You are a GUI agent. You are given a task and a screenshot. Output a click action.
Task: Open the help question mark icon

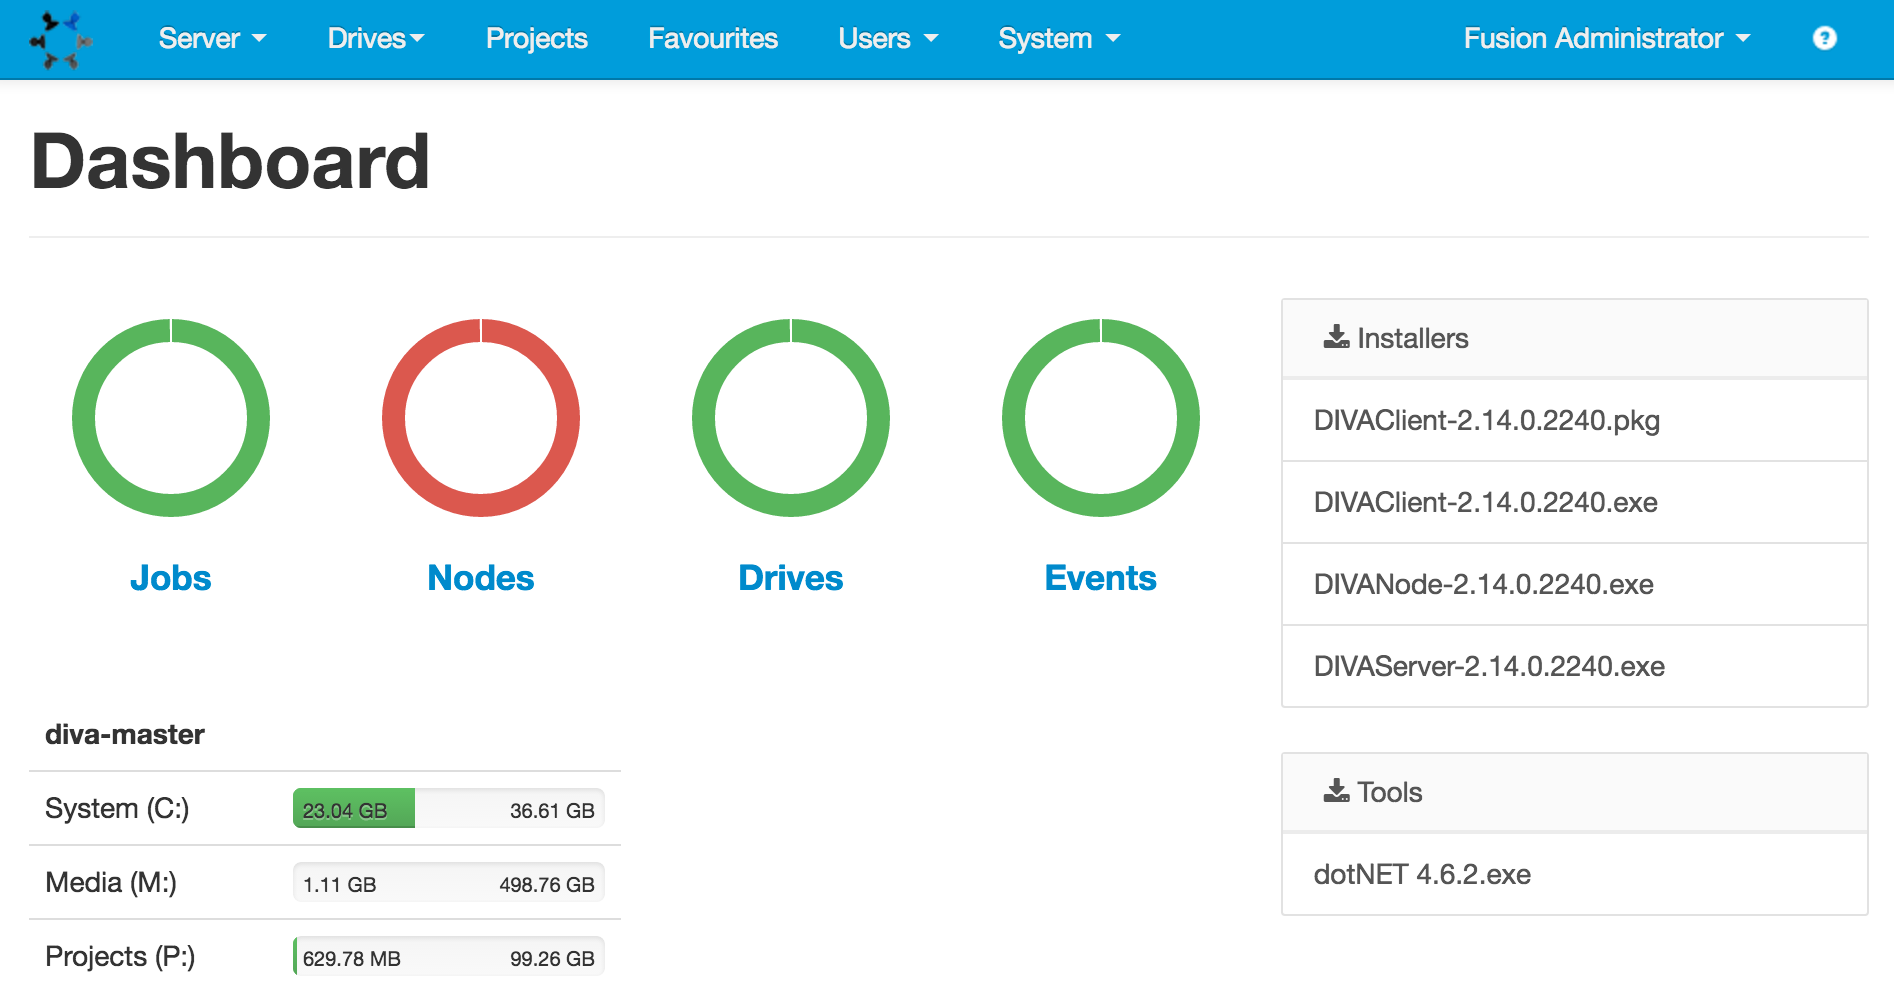[1824, 38]
